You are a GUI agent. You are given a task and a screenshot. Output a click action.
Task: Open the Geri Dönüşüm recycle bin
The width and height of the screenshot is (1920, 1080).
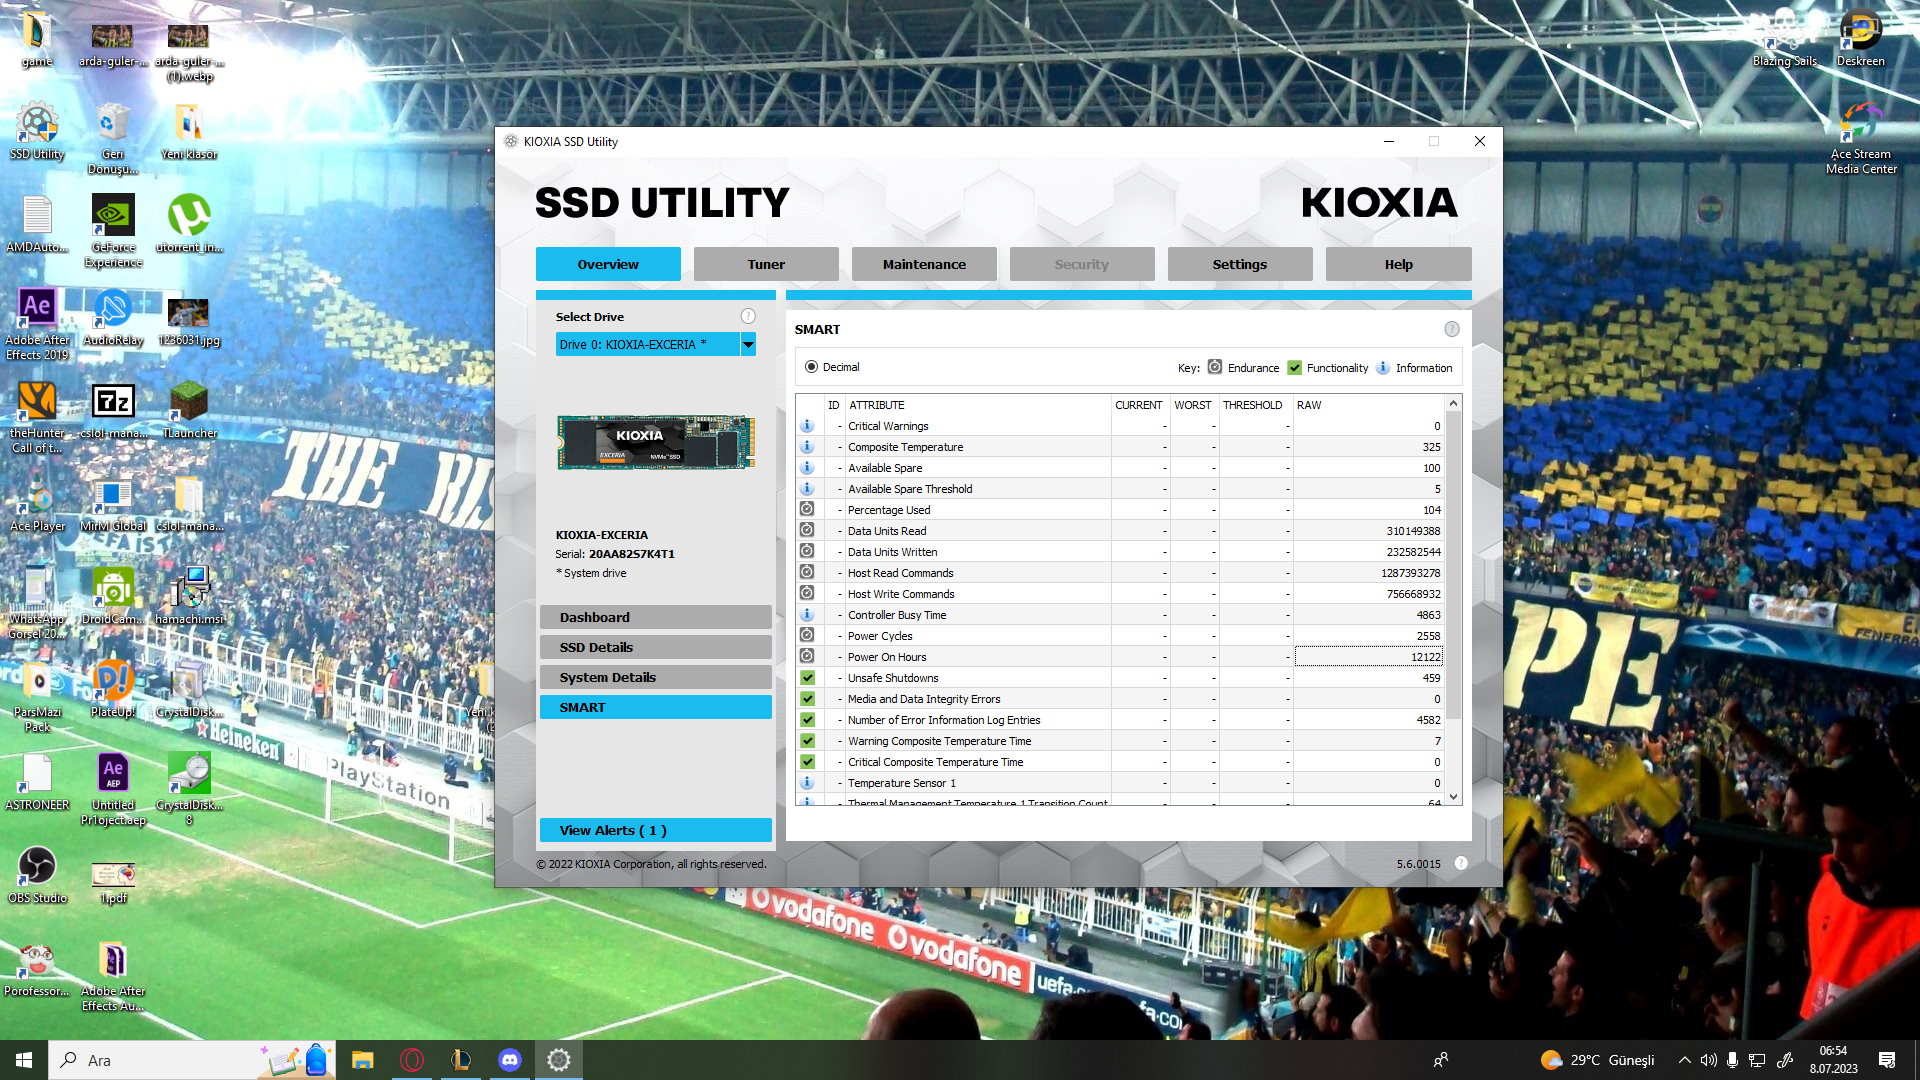tap(113, 138)
